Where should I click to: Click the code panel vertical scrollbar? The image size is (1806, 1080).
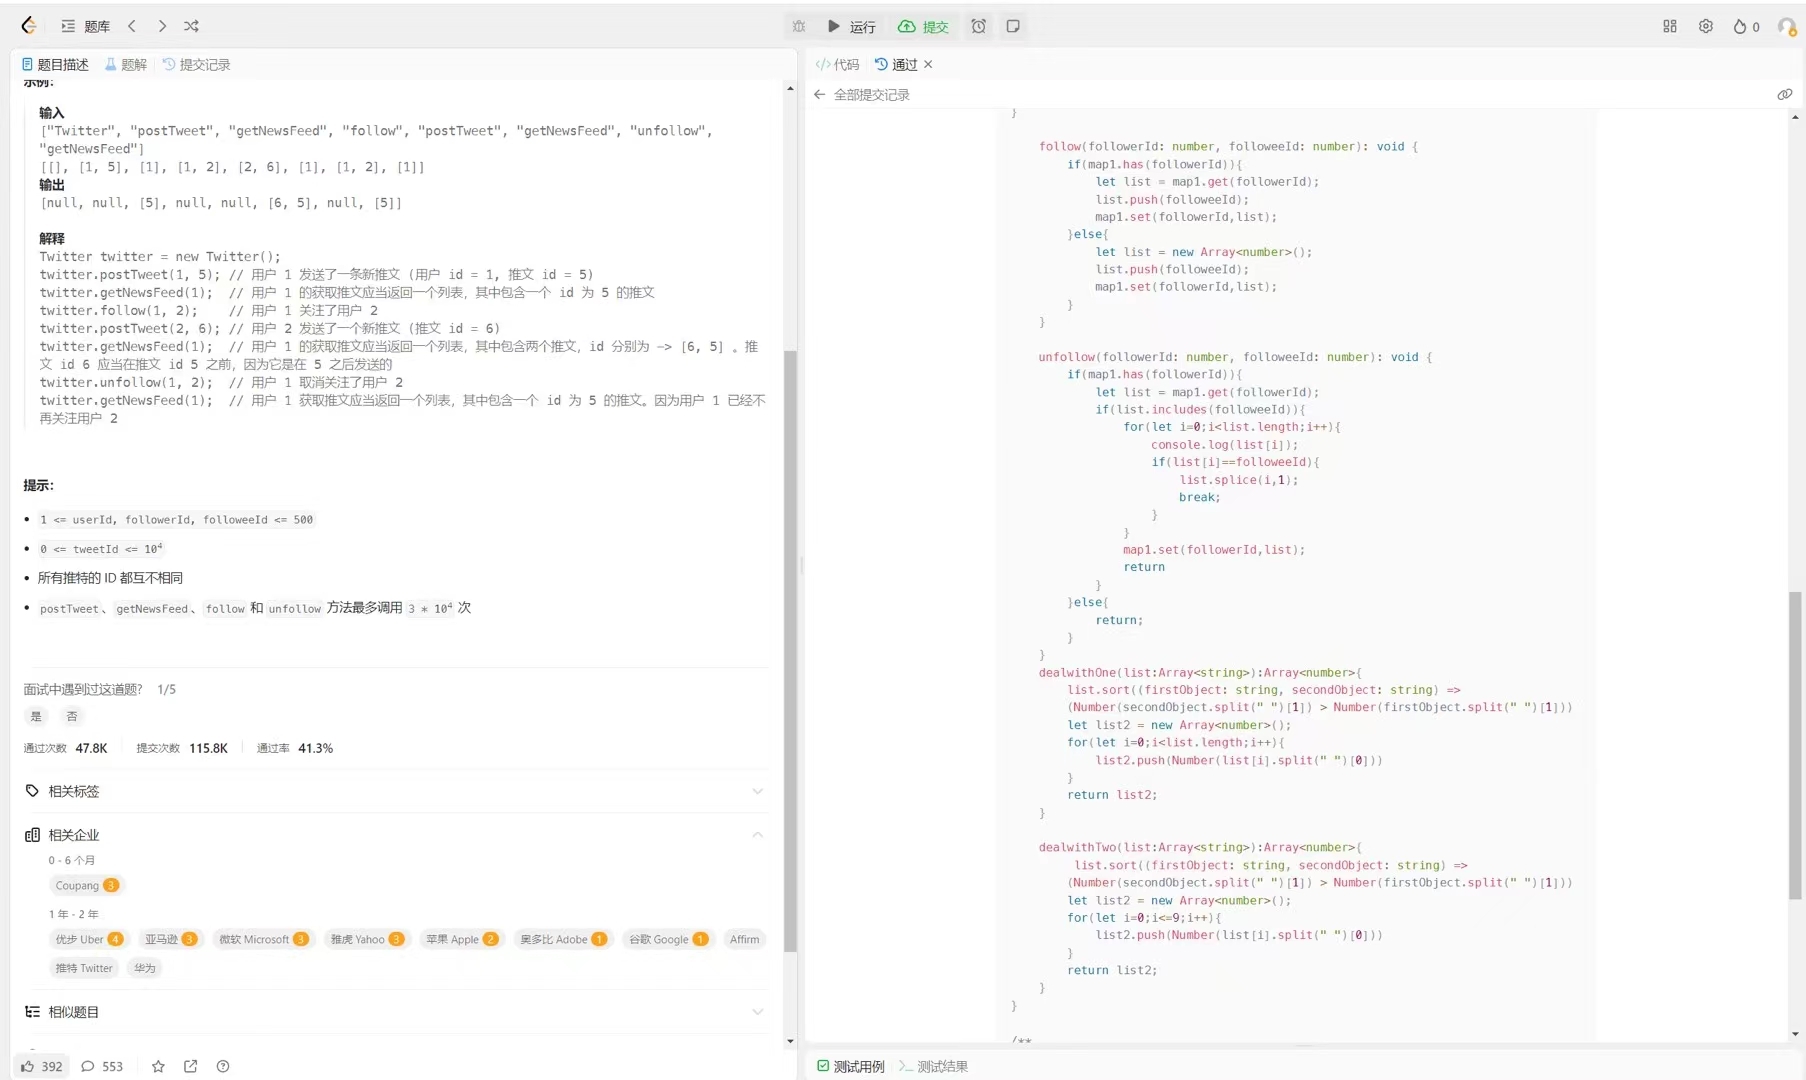[x=1796, y=745]
